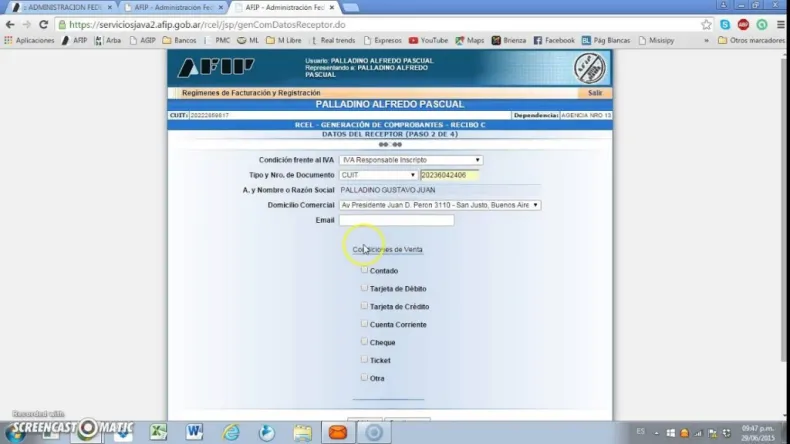Image resolution: width=790 pixels, height=444 pixels.
Task: Tick the Cuenta Corriente checkbox
Action: pos(365,324)
